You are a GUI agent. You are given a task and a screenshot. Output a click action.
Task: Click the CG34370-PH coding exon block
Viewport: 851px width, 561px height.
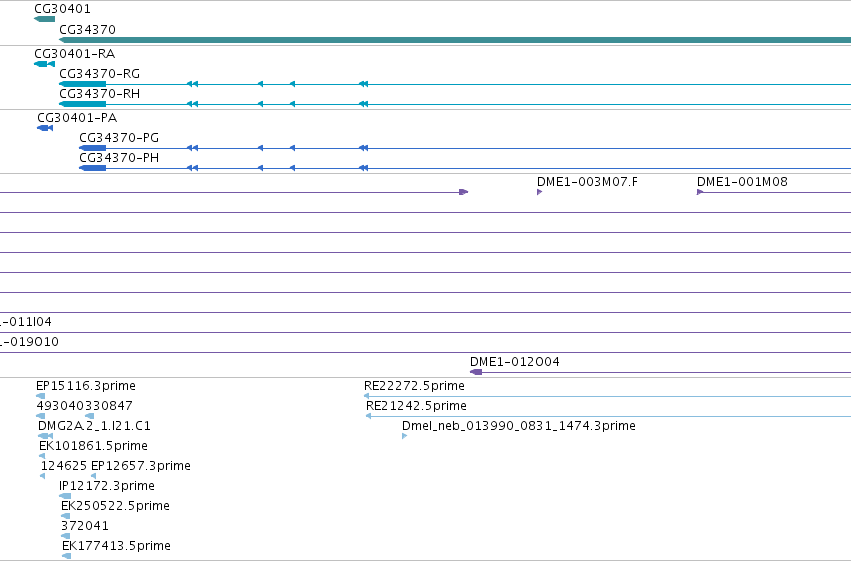(93, 168)
